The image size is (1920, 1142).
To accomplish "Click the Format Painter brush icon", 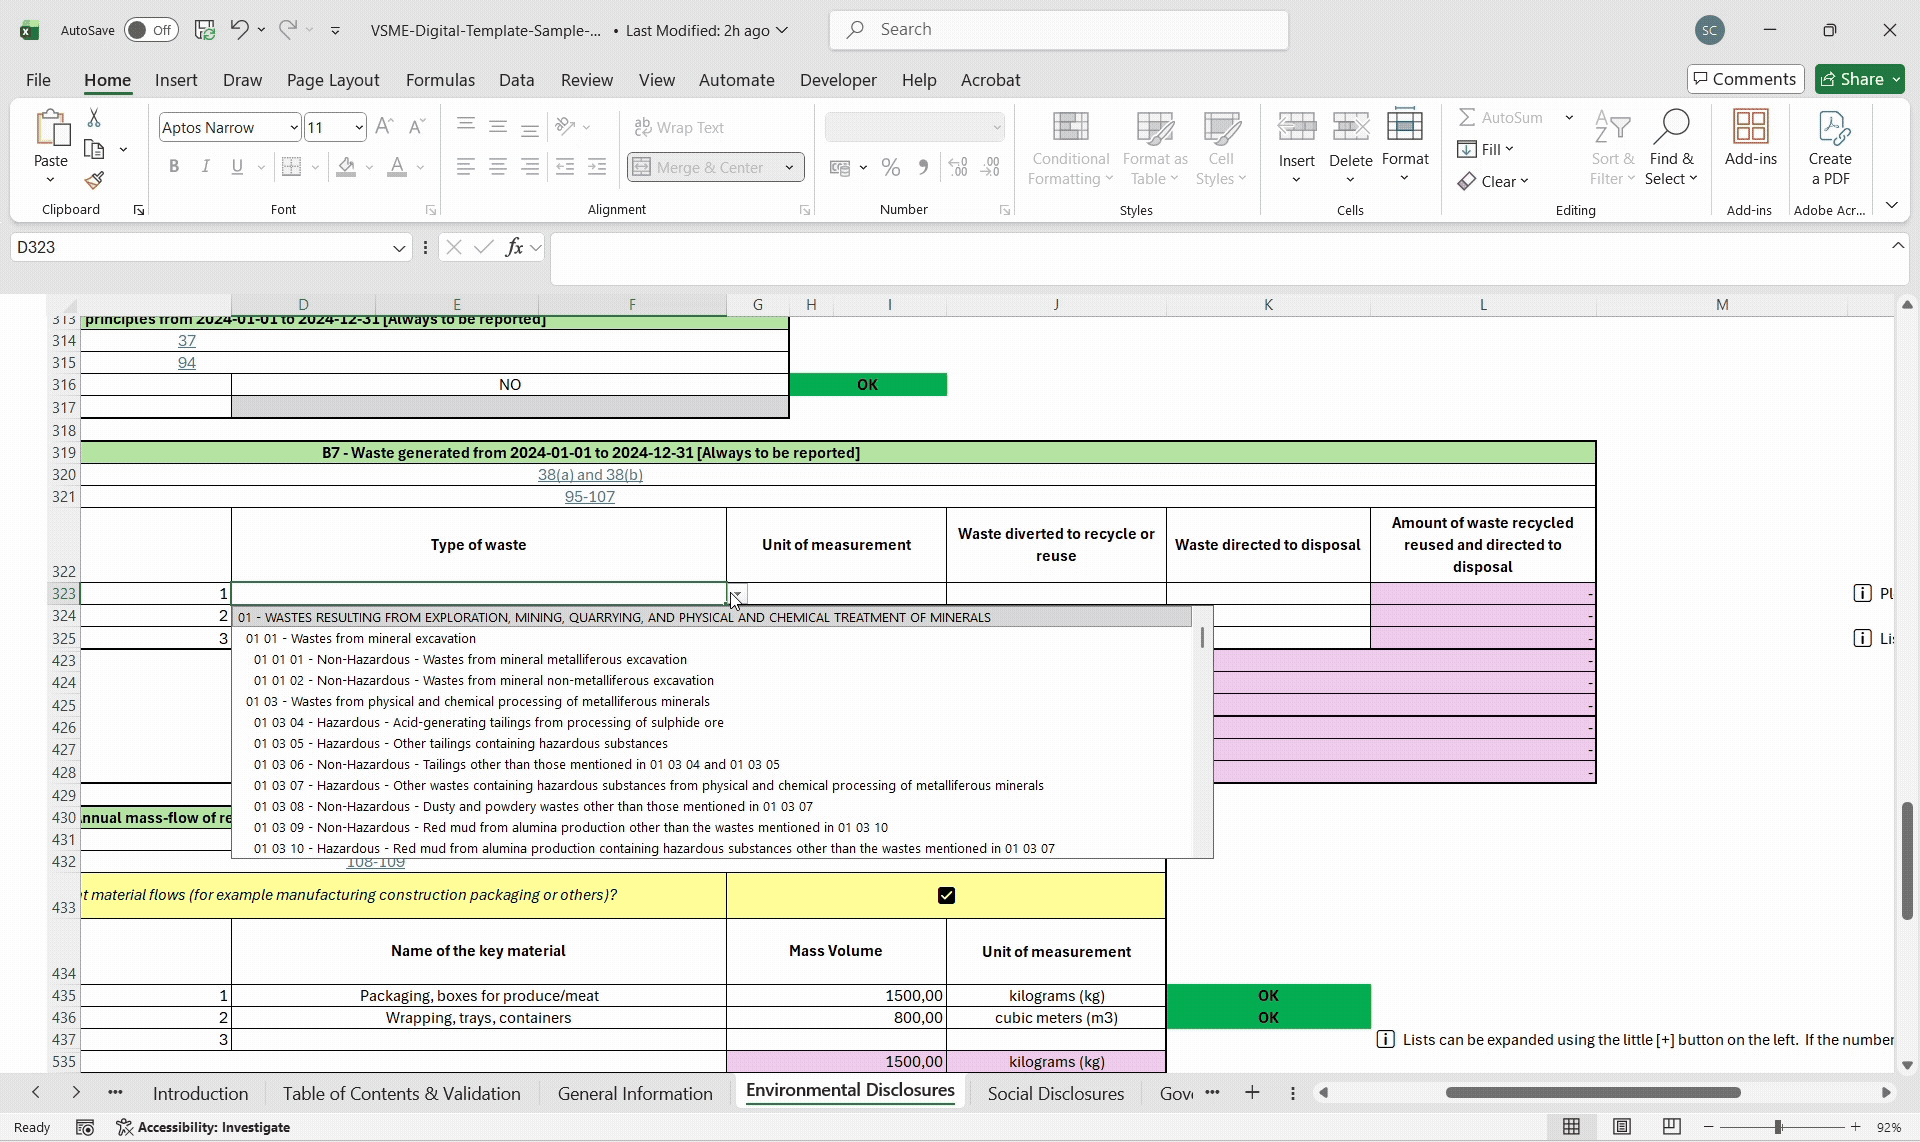I will point(94,180).
